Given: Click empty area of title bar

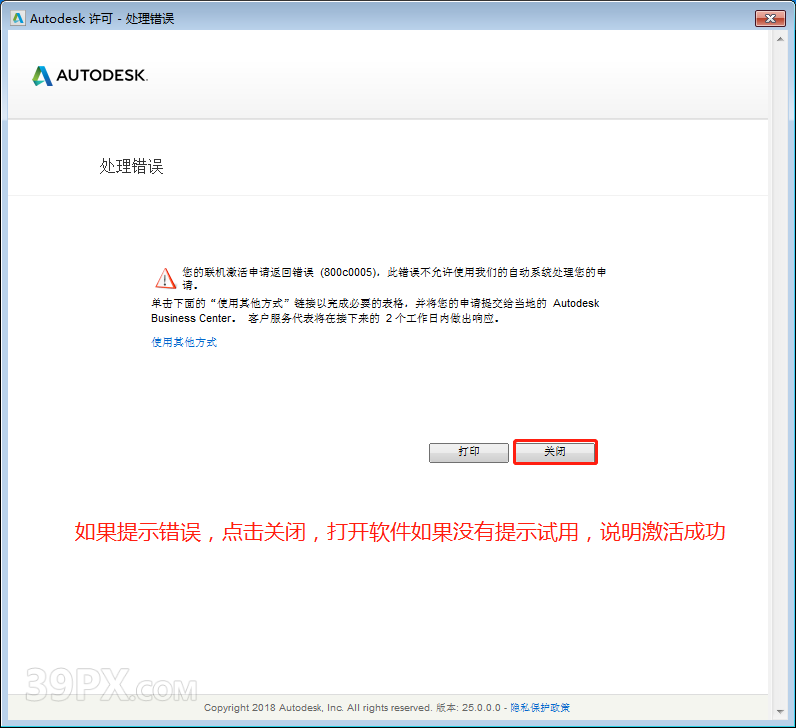Looking at the screenshot, I should click(x=450, y=18).
